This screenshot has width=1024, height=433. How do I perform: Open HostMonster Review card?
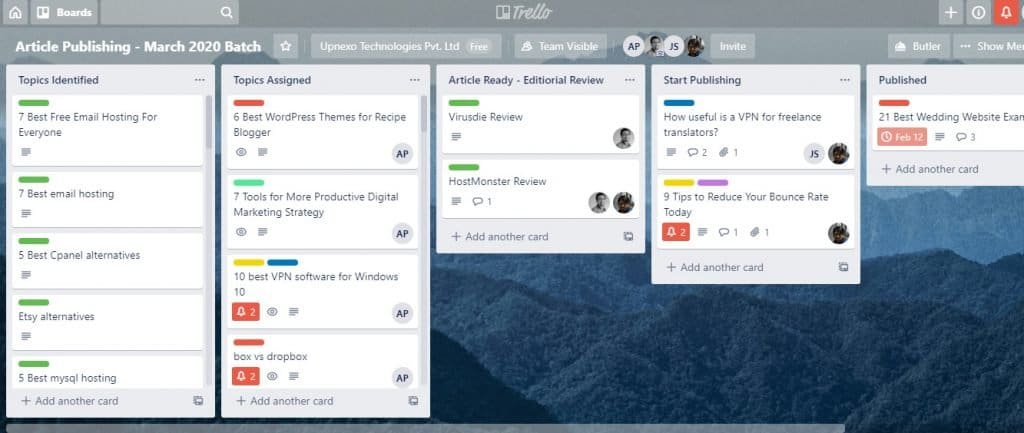[541, 189]
